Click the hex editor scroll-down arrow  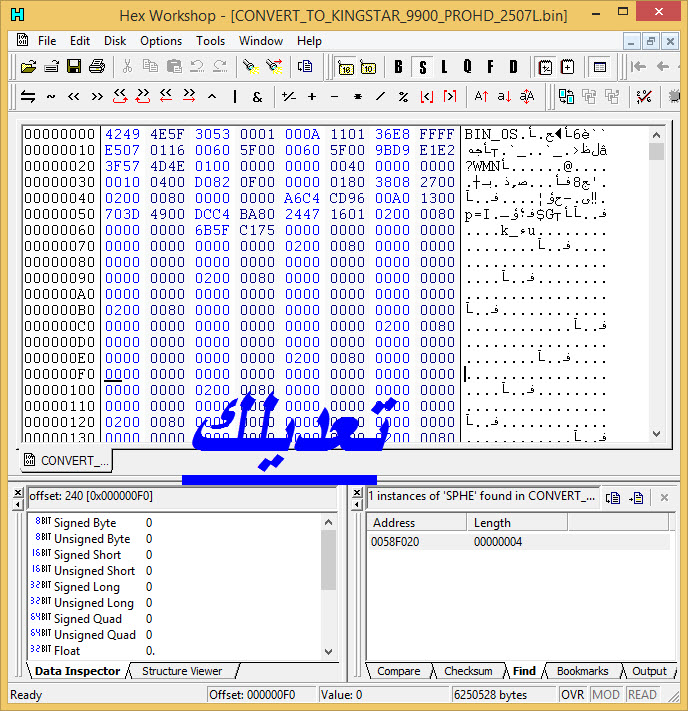(656, 433)
